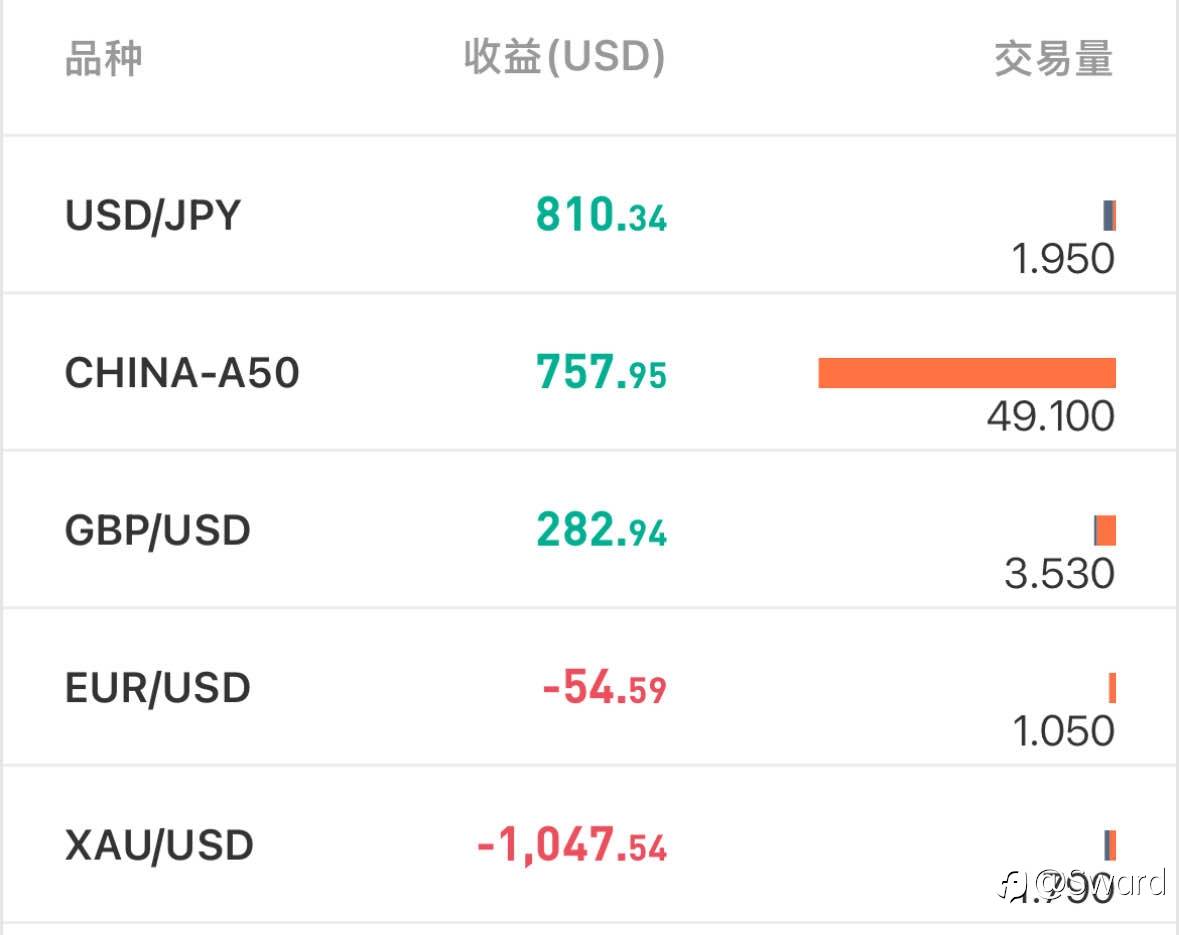Open the XAU/USD instrument row
Viewport: 1179px width, 935px height.
[x=159, y=846]
